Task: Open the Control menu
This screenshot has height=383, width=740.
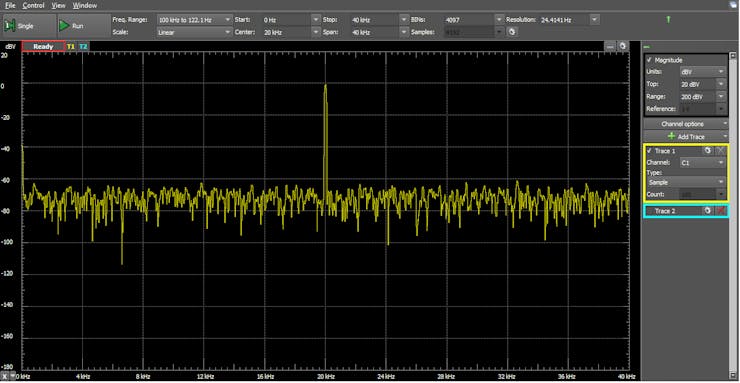Action: click(33, 6)
